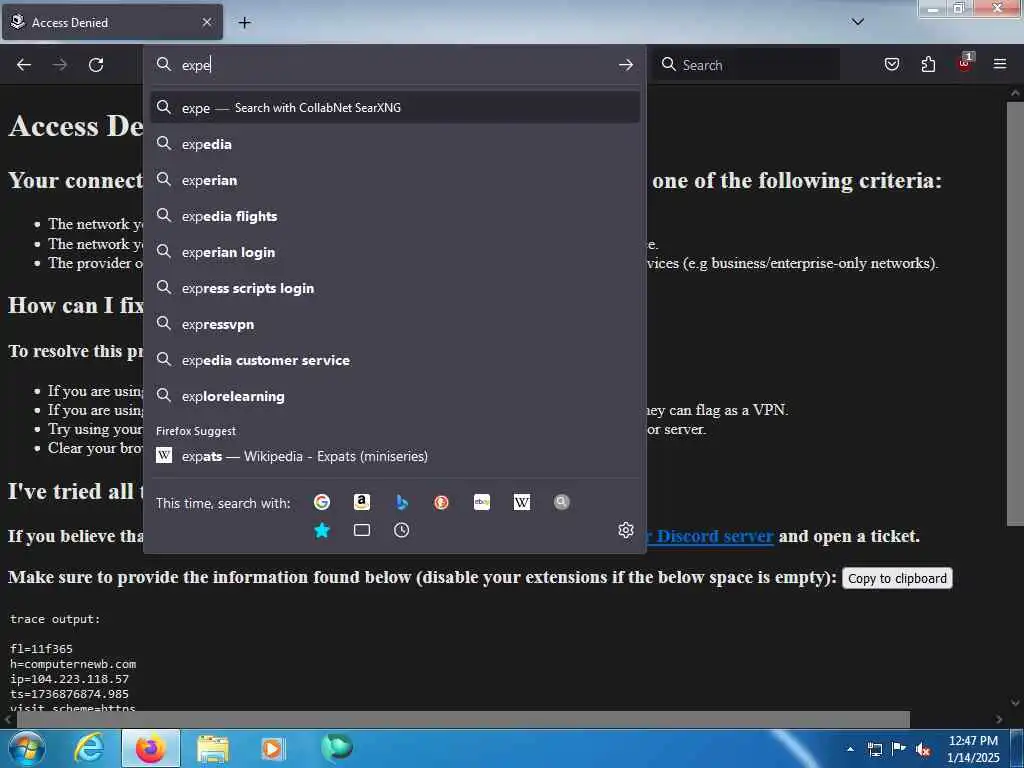Click the Action Center flag tray icon
1024x768 pixels.
click(x=899, y=749)
